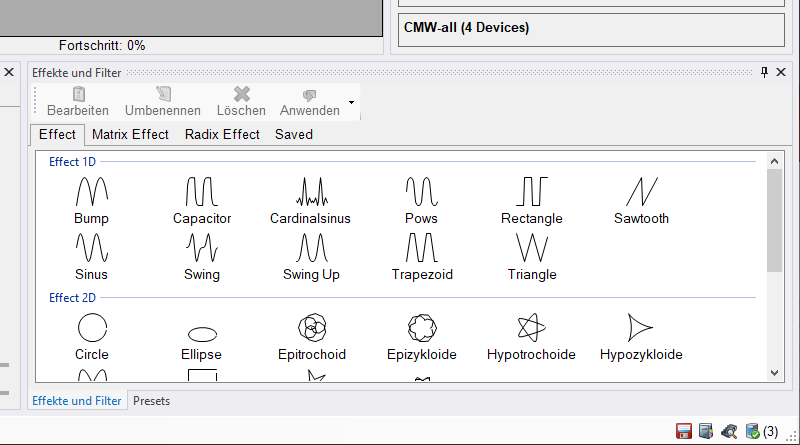This screenshot has height=445, width=800.
Task: Open the Radix Effect tab
Action: tap(222, 134)
